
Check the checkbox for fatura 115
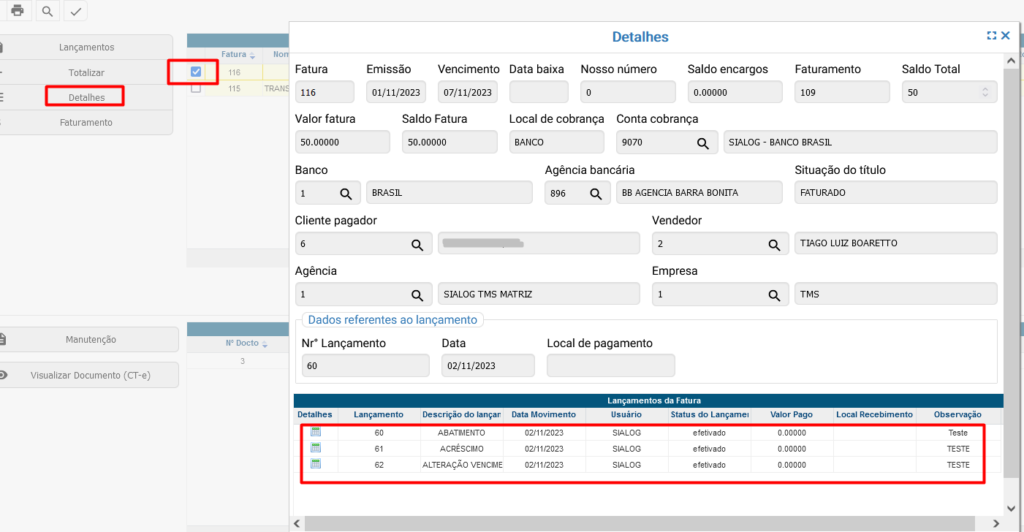[196, 88]
